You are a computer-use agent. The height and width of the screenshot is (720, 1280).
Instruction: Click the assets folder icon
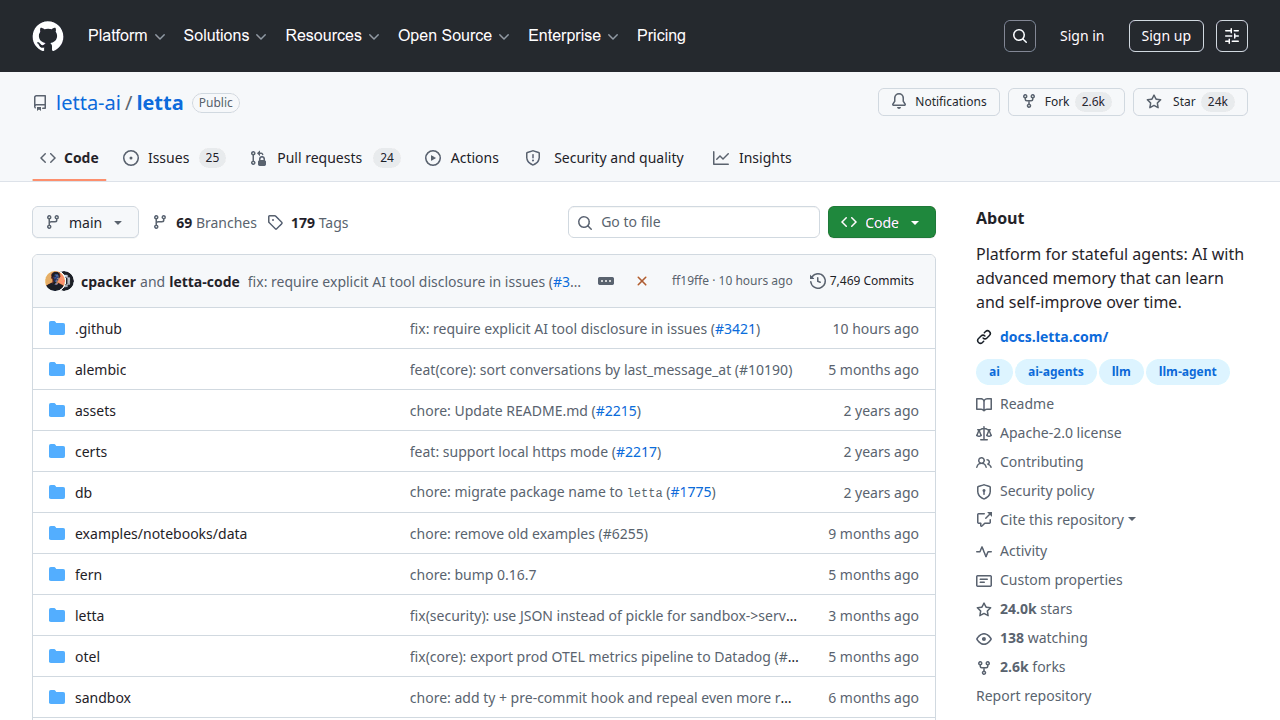(57, 411)
